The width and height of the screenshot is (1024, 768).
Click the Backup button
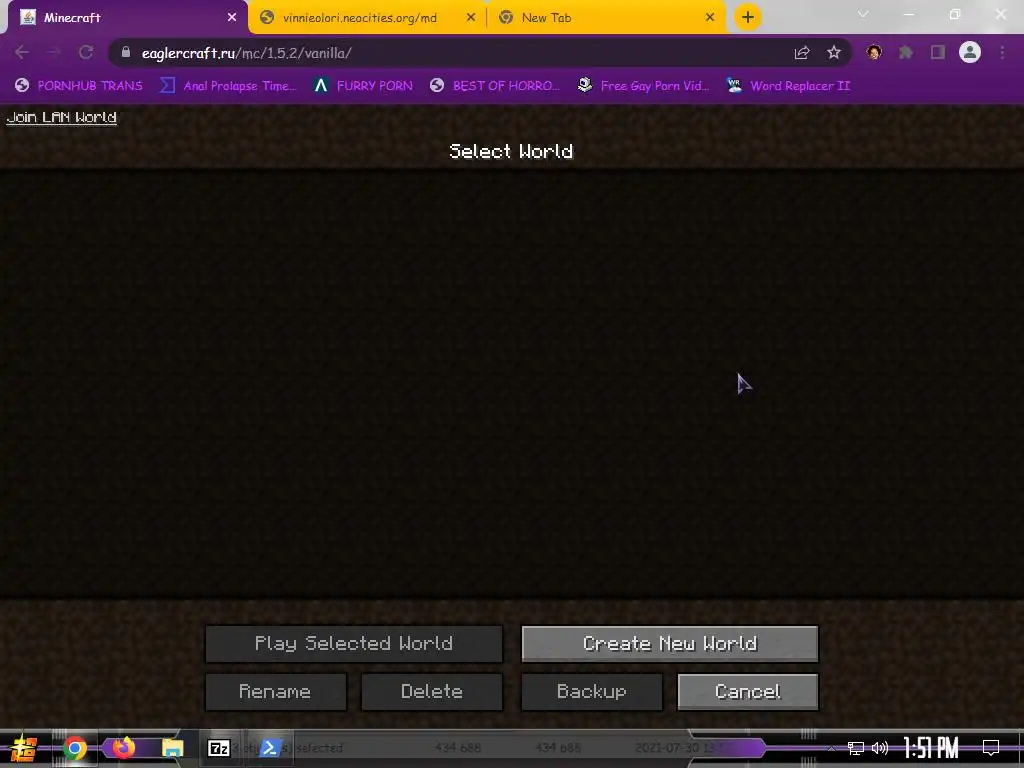coord(592,692)
